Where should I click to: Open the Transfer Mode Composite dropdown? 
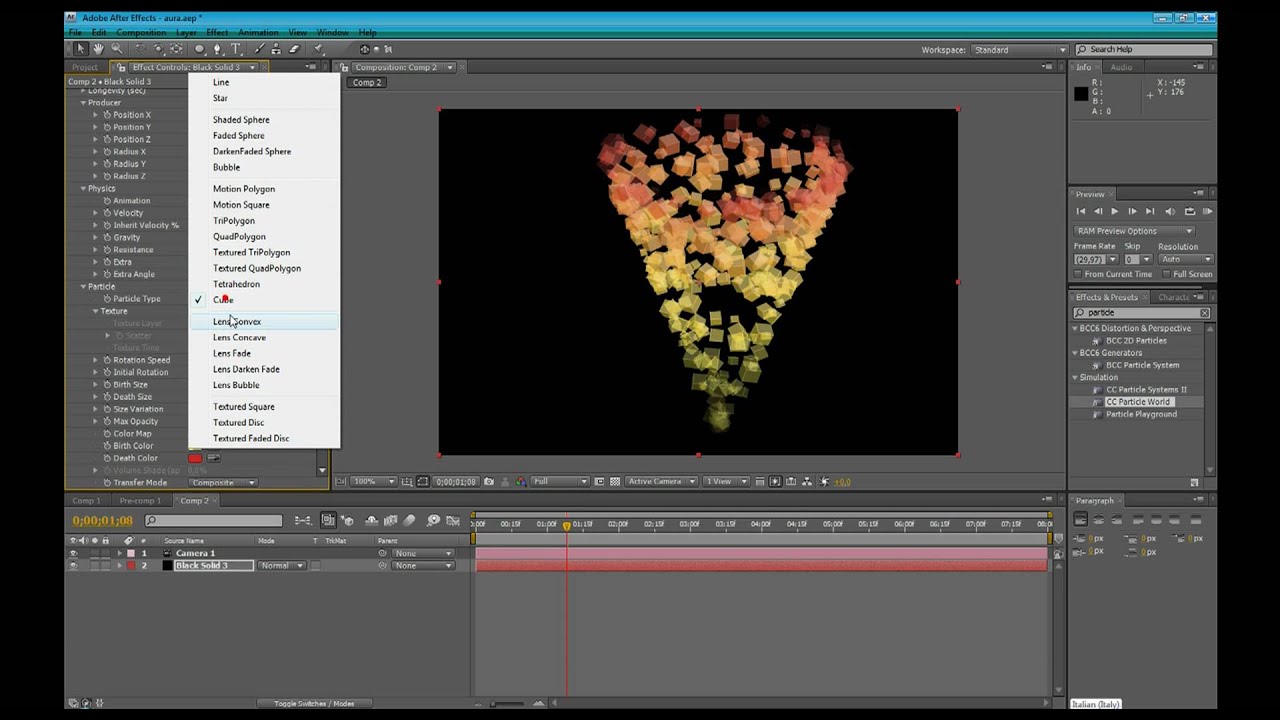(223, 483)
